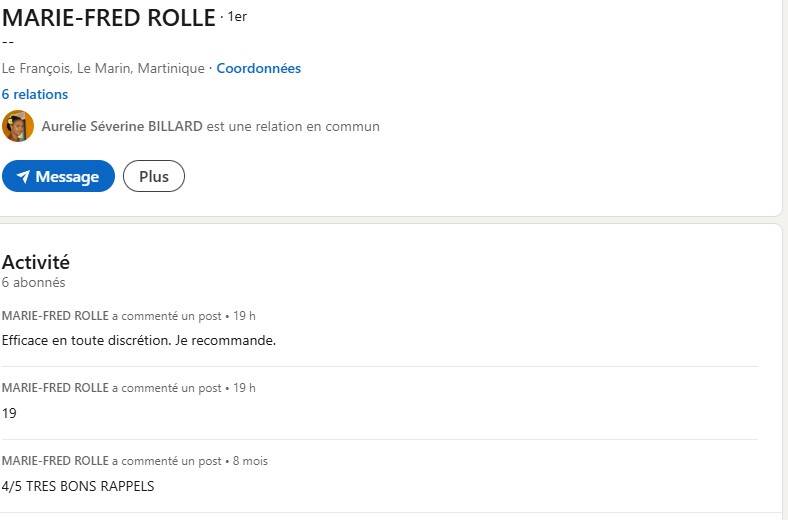View the 6 relations link
The width and height of the screenshot is (788, 520).
[x=35, y=94]
